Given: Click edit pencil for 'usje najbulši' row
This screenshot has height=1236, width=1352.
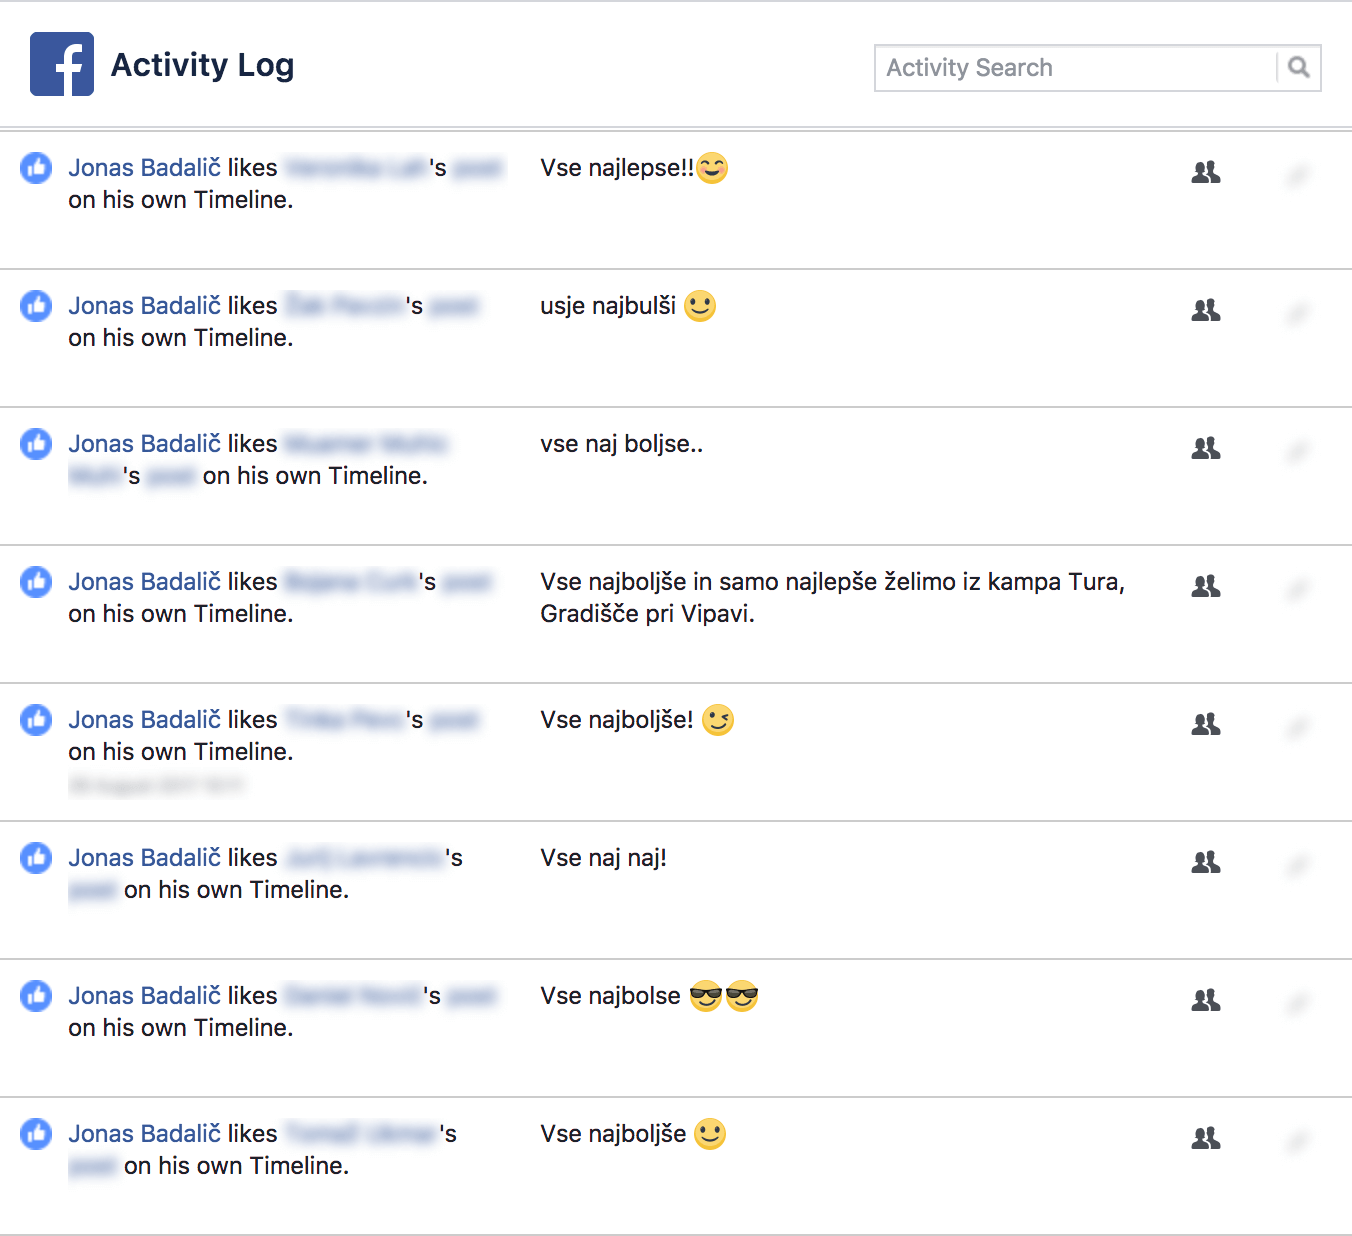Looking at the screenshot, I should click(1297, 314).
